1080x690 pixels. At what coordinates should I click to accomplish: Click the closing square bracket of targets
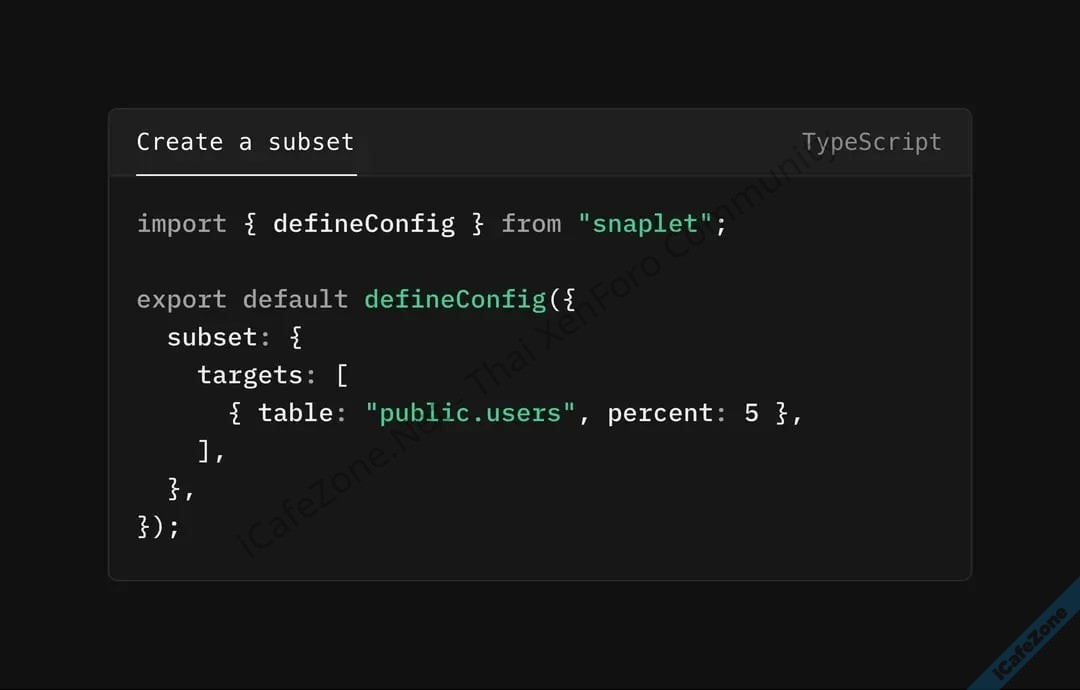(x=205, y=451)
